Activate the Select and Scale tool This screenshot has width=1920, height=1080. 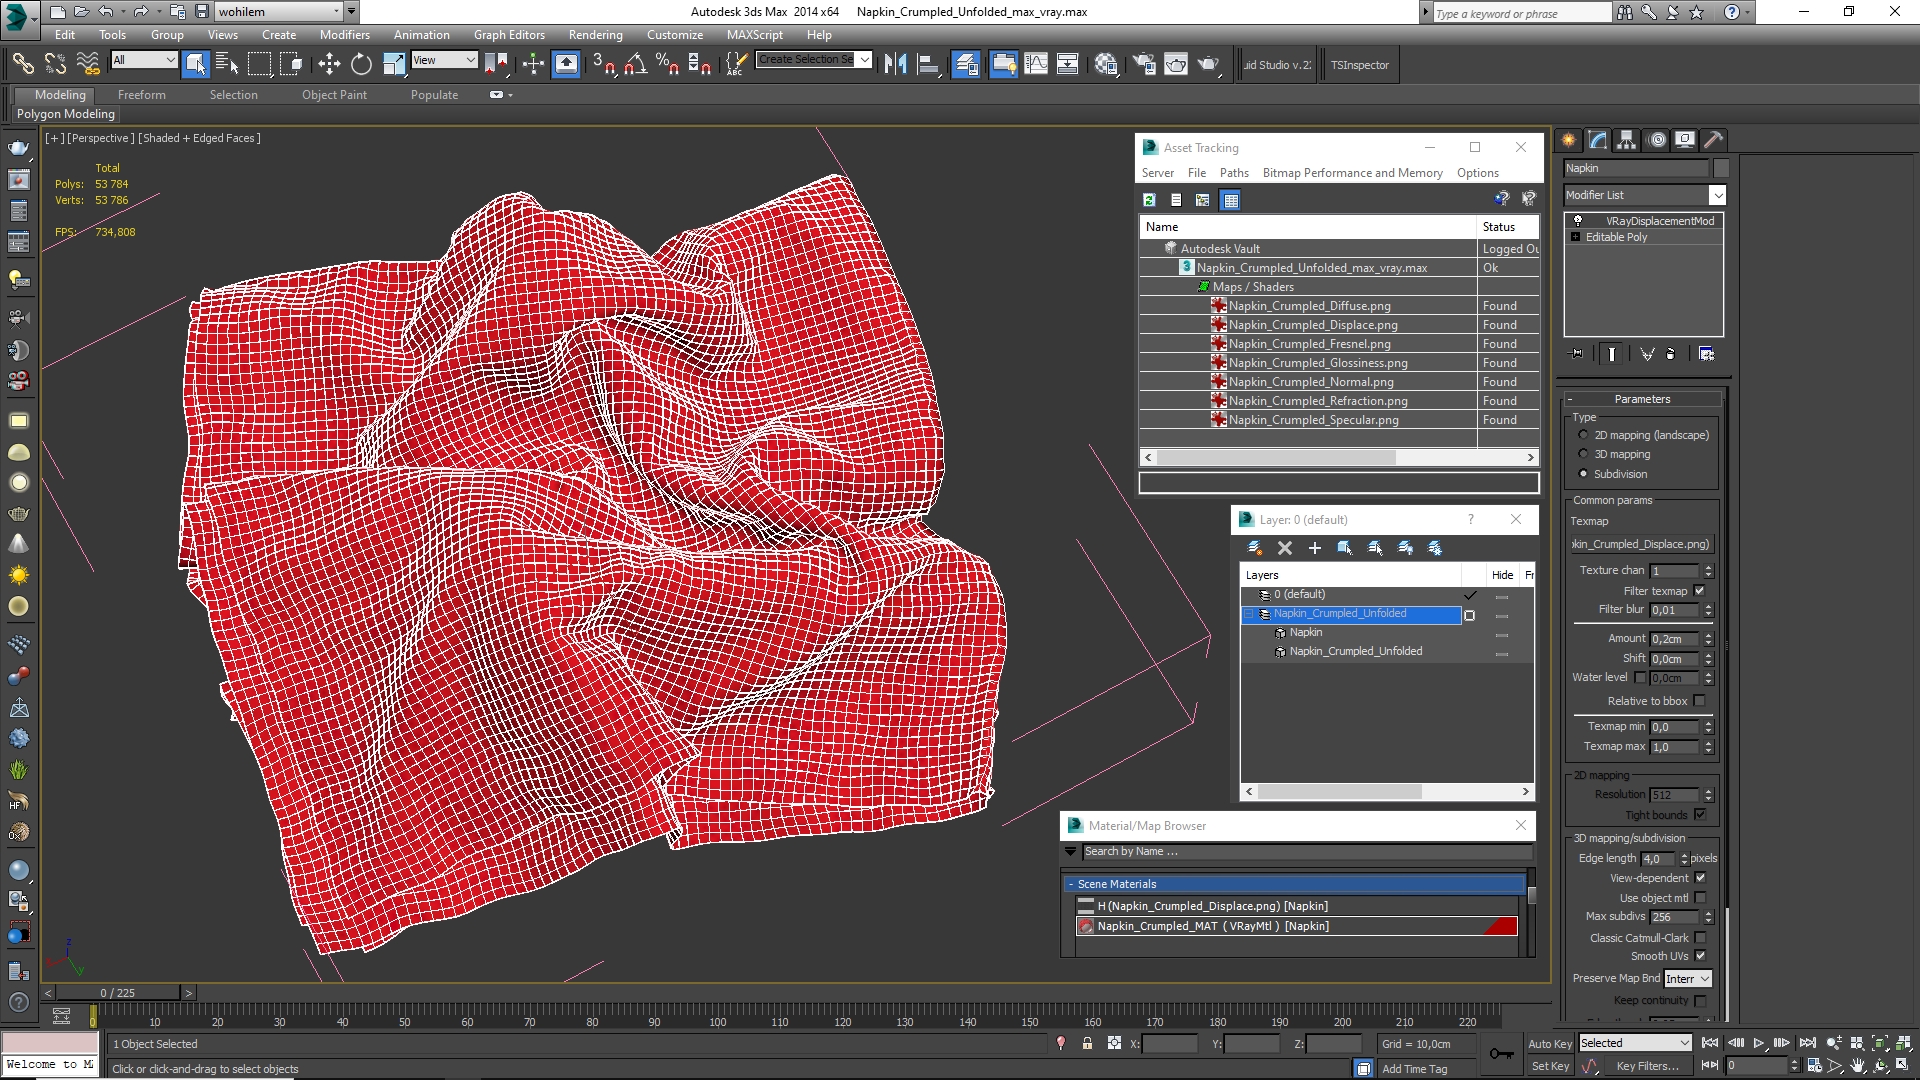(x=394, y=64)
